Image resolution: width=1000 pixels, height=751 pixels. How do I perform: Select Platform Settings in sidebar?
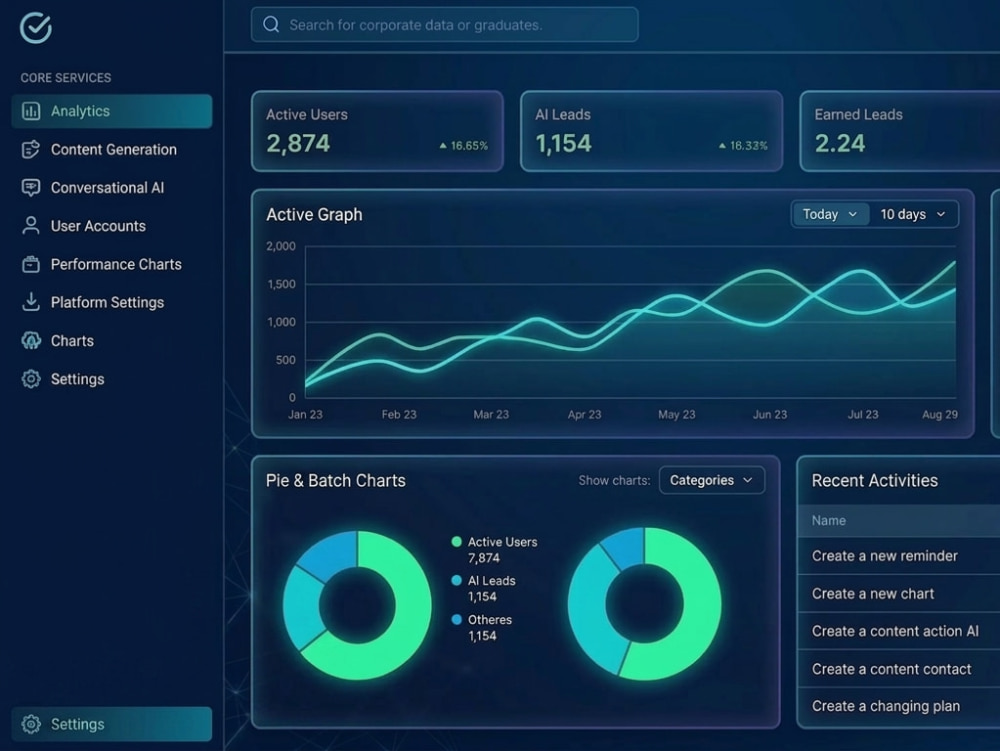(112, 302)
